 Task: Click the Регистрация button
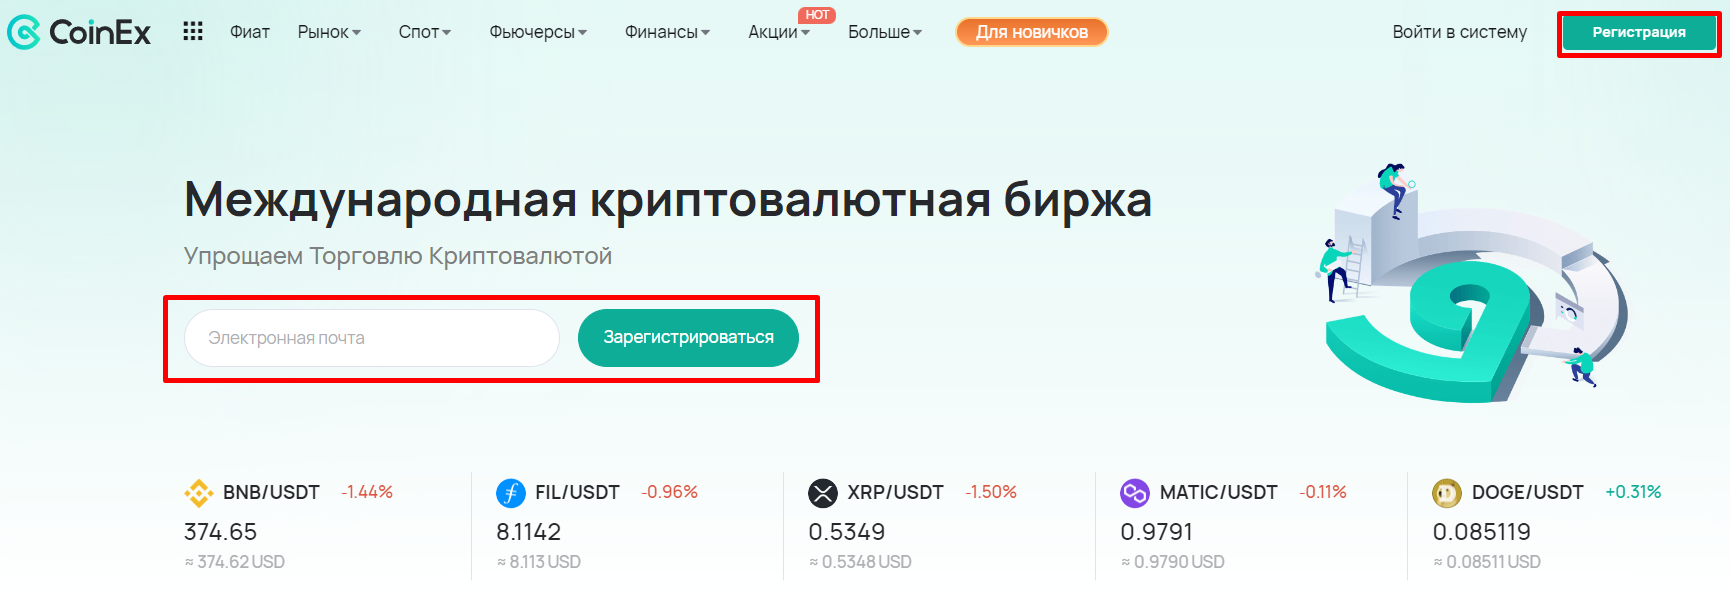click(x=1638, y=31)
